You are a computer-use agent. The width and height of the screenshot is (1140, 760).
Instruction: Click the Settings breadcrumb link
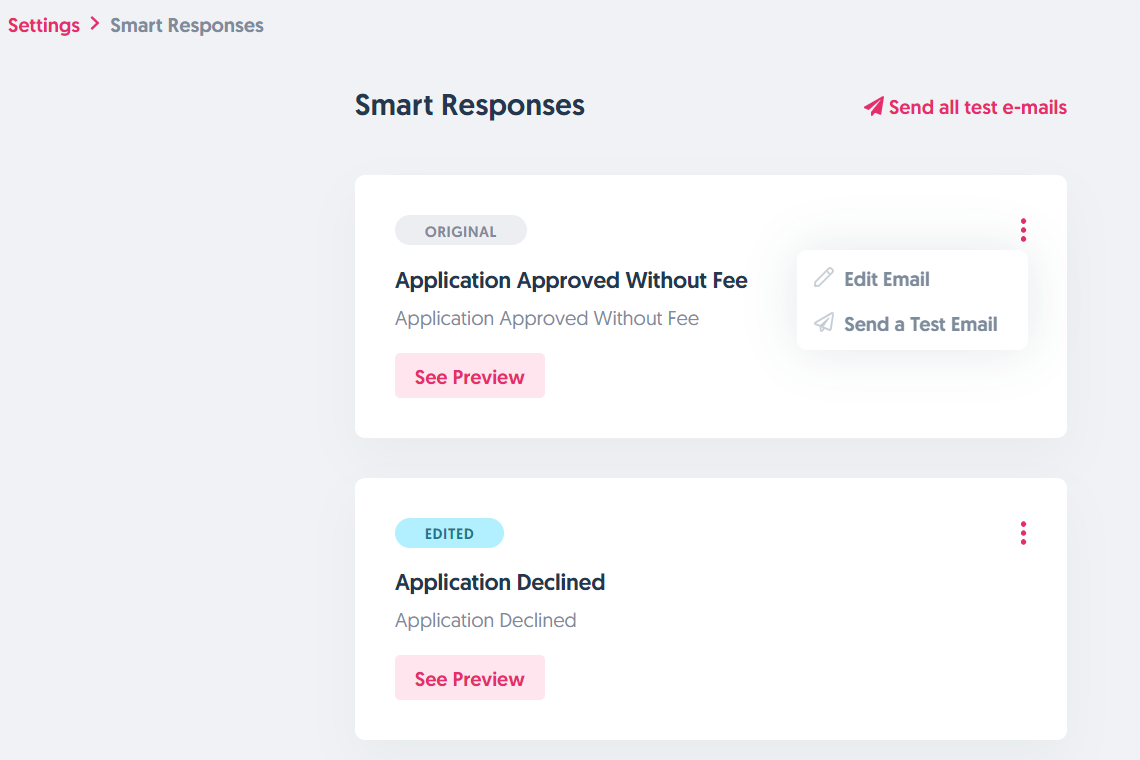[x=44, y=26]
